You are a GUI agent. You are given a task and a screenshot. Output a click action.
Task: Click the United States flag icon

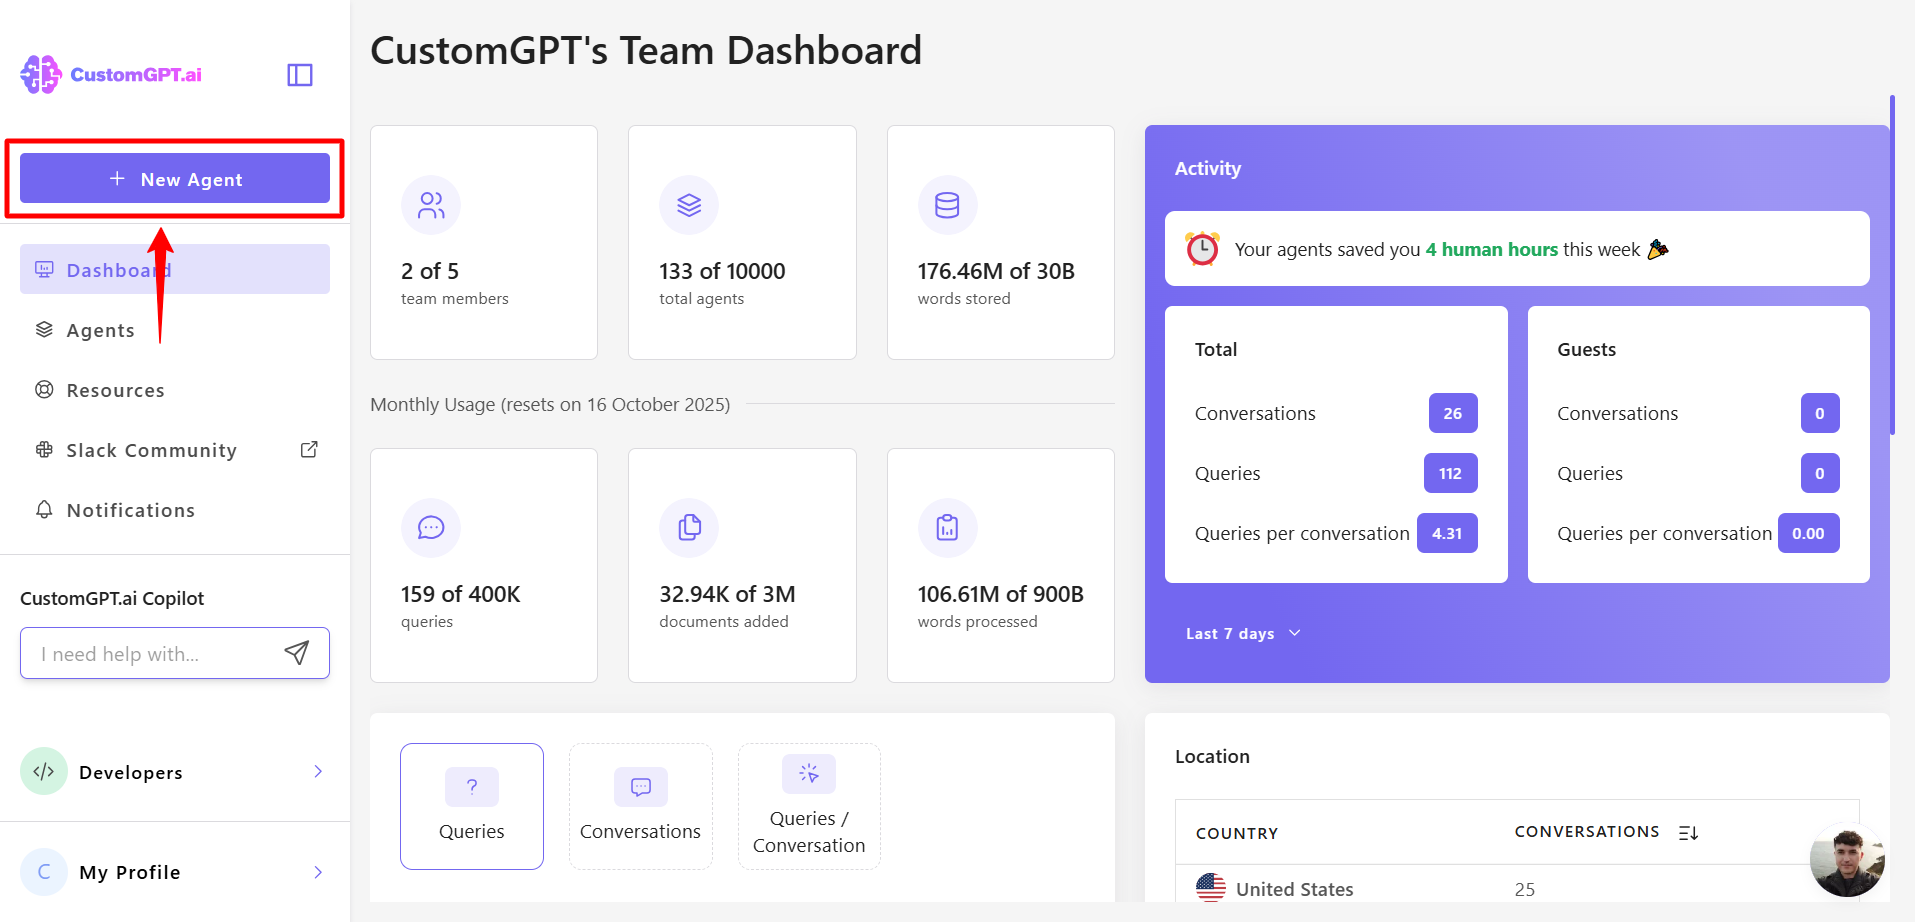(x=1211, y=888)
